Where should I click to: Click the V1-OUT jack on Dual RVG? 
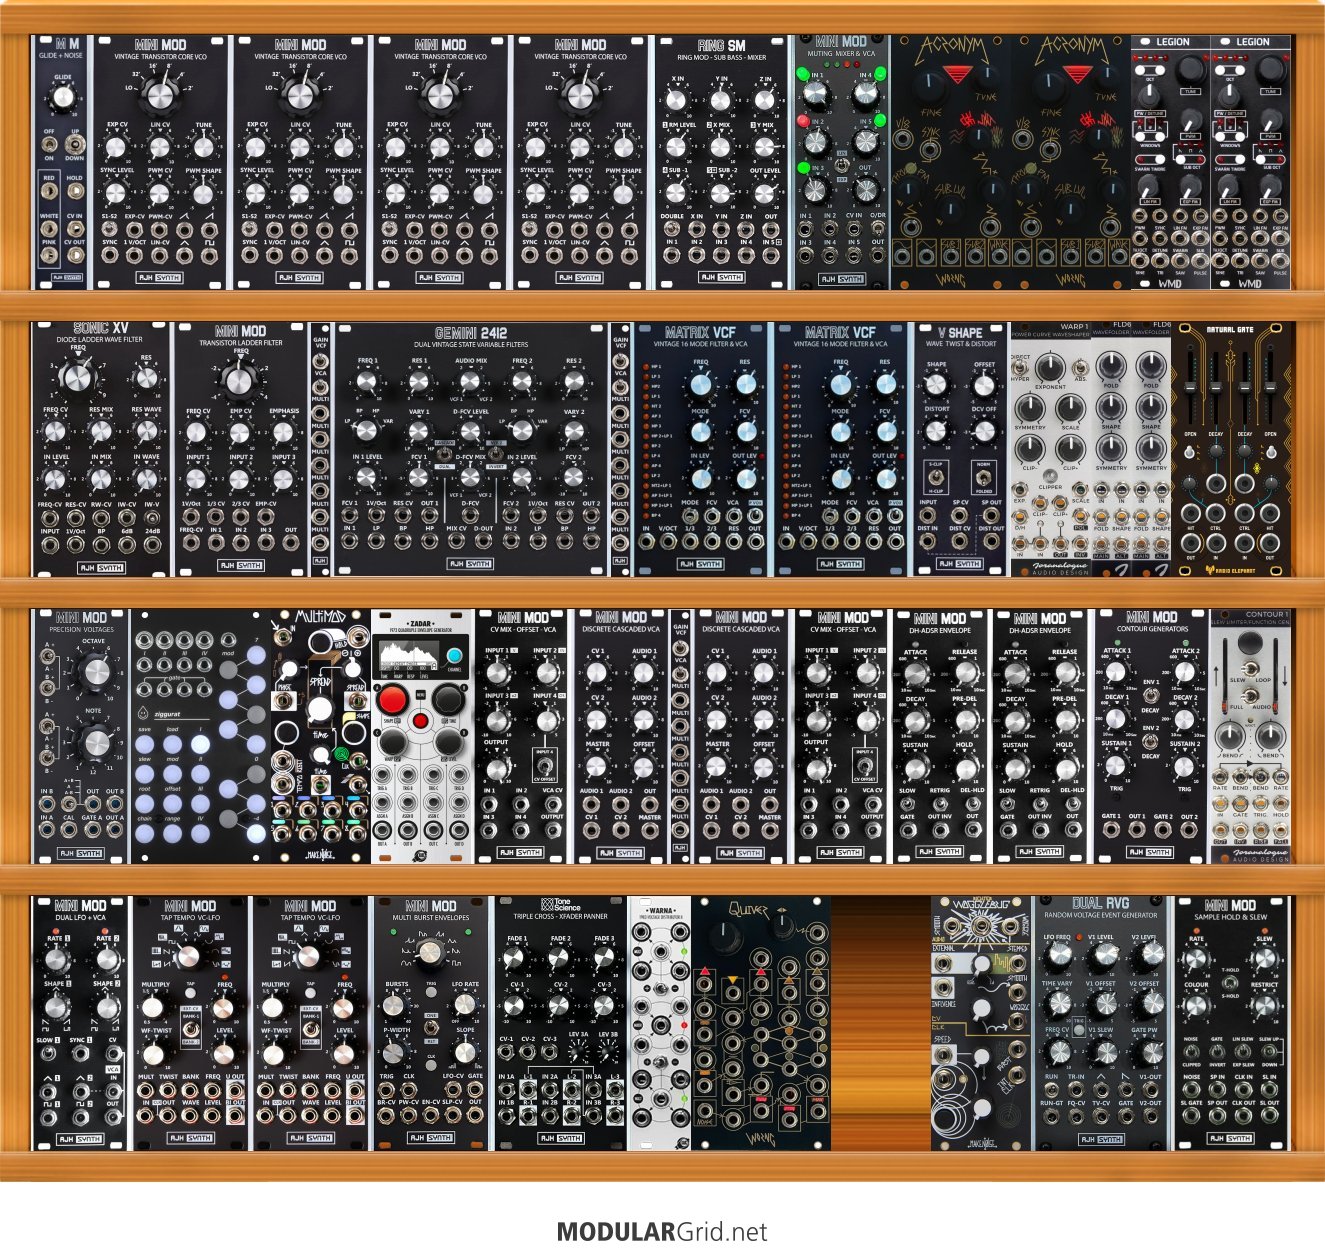[x=1149, y=1088]
